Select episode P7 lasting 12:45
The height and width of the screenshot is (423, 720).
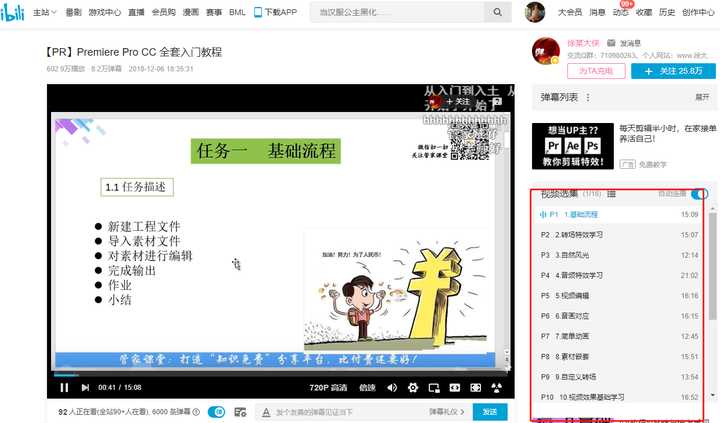point(620,336)
